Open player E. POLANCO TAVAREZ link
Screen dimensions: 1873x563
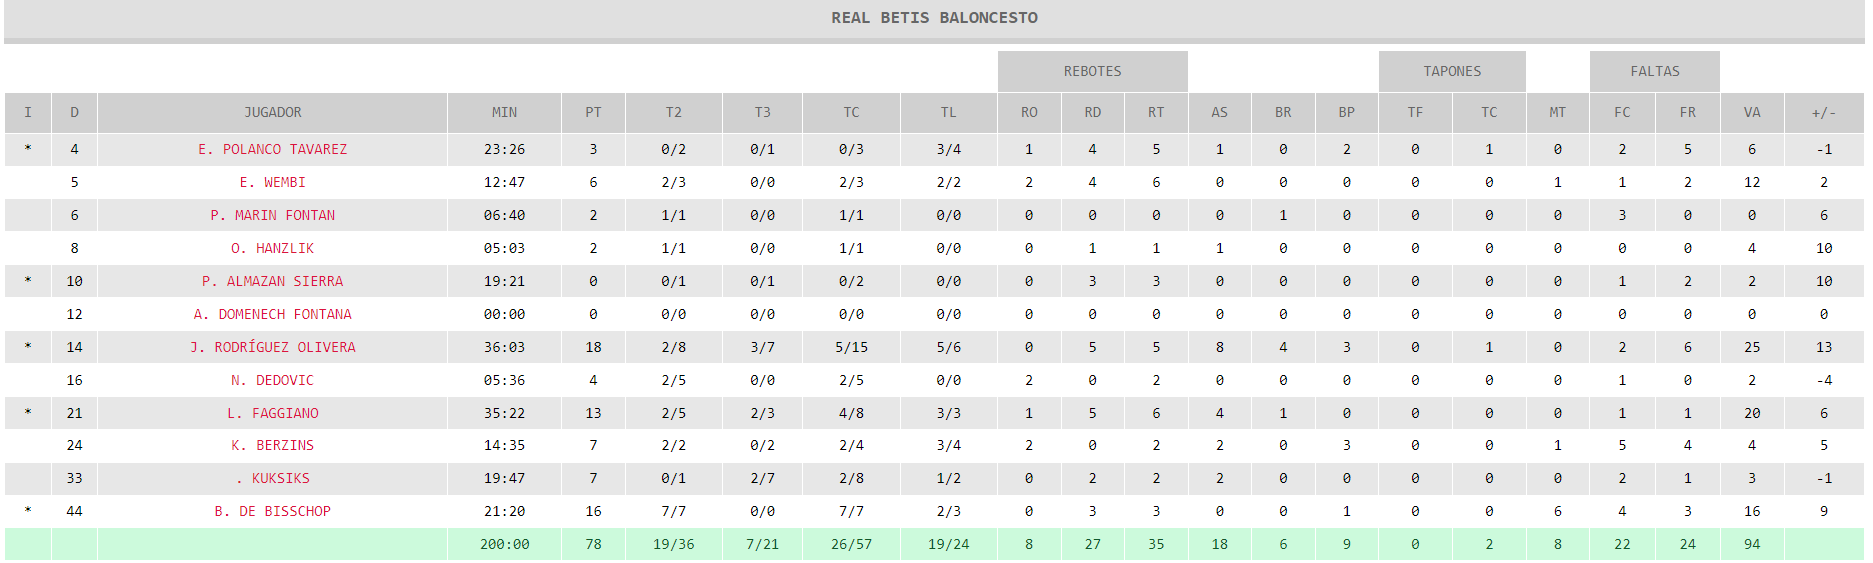click(272, 149)
